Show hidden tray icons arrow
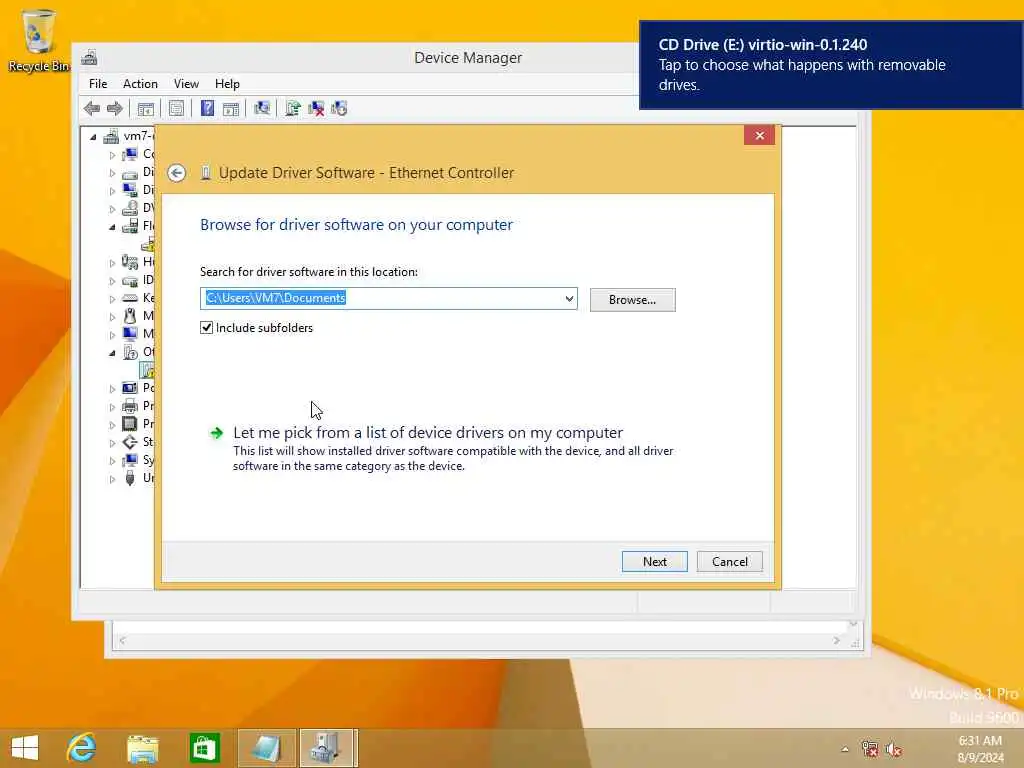This screenshot has height=768, width=1024. pyautogui.click(x=844, y=749)
